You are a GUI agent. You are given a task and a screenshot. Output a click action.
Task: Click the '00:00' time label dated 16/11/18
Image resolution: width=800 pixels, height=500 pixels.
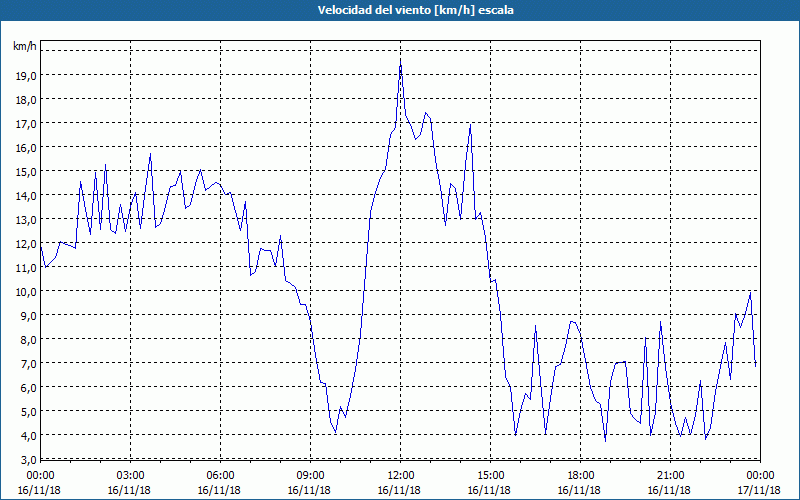[40, 476]
